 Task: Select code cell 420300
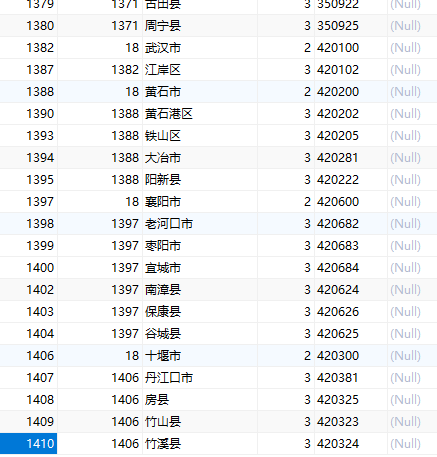(x=351, y=356)
